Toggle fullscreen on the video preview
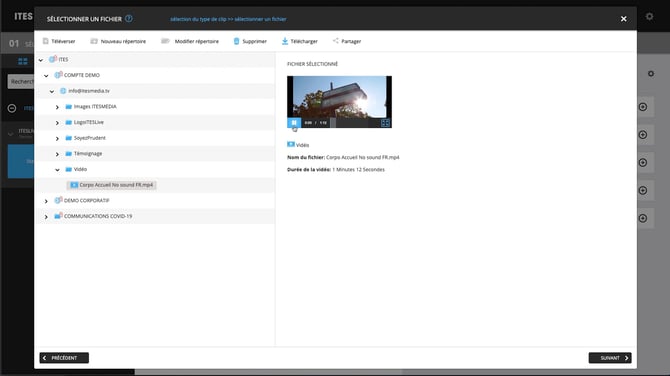670x376 pixels. pos(385,123)
